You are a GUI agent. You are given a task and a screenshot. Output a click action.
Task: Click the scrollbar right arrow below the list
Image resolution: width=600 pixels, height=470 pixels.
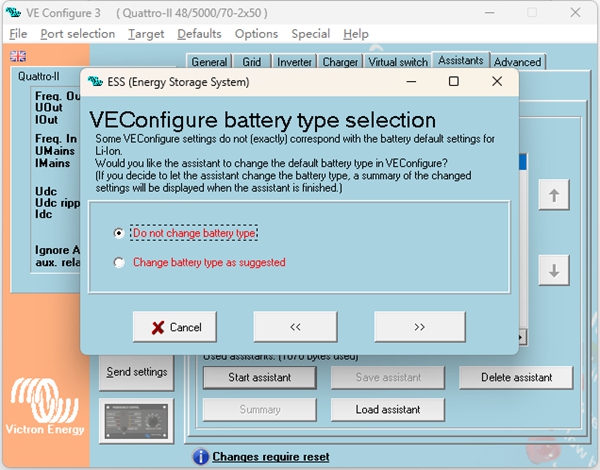(522, 338)
